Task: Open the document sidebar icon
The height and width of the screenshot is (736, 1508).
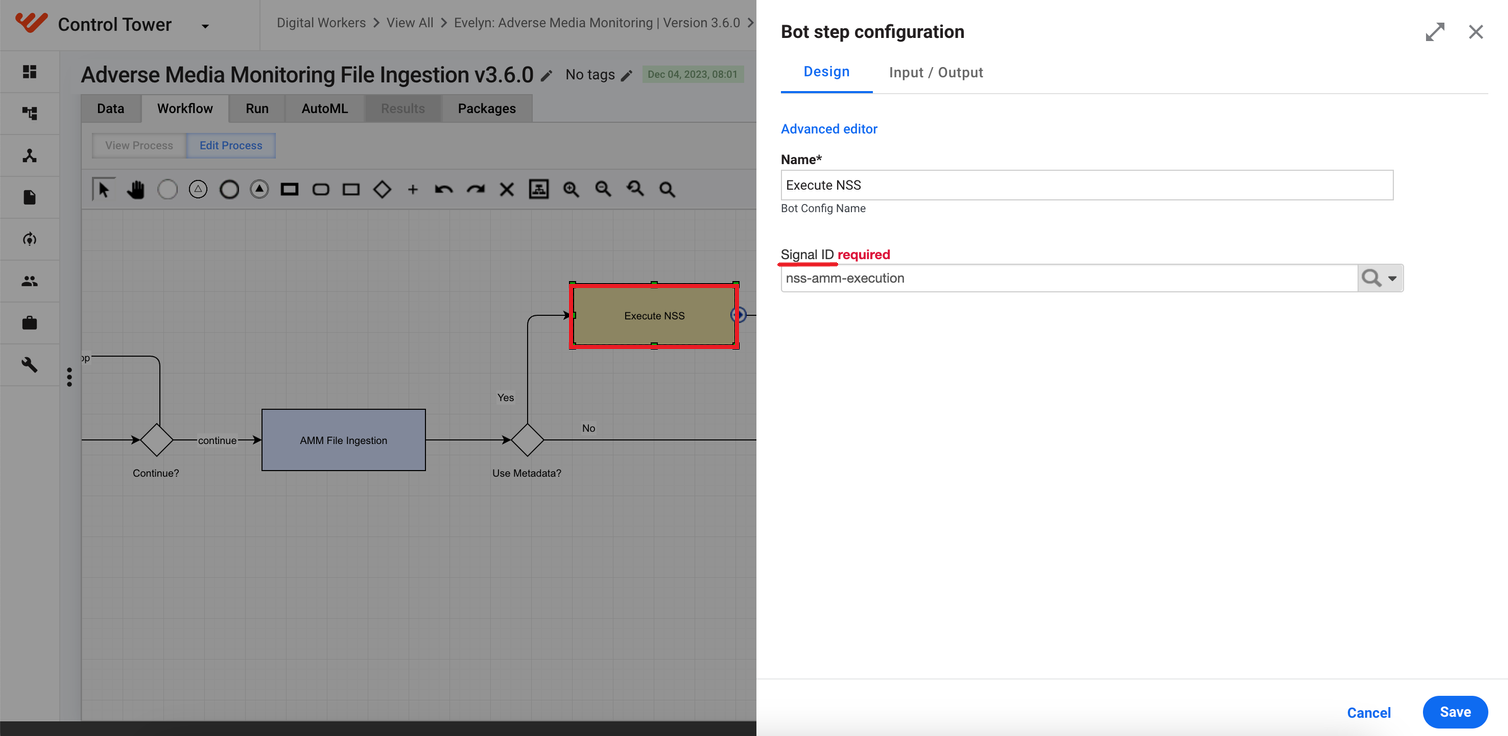Action: (30, 197)
